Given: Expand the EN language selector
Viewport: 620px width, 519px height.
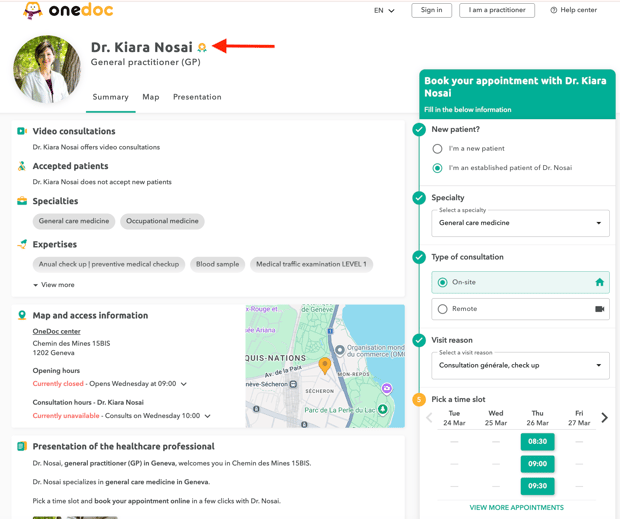Looking at the screenshot, I should [384, 11].
